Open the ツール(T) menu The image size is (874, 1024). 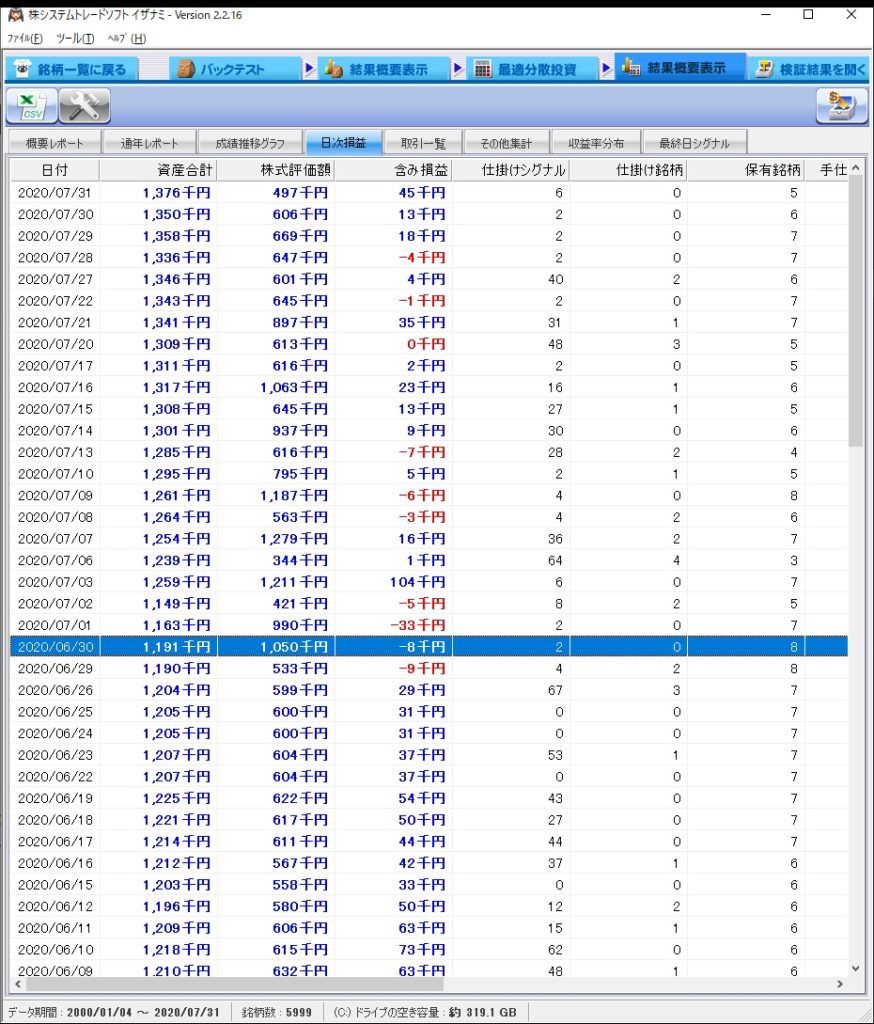coord(75,38)
